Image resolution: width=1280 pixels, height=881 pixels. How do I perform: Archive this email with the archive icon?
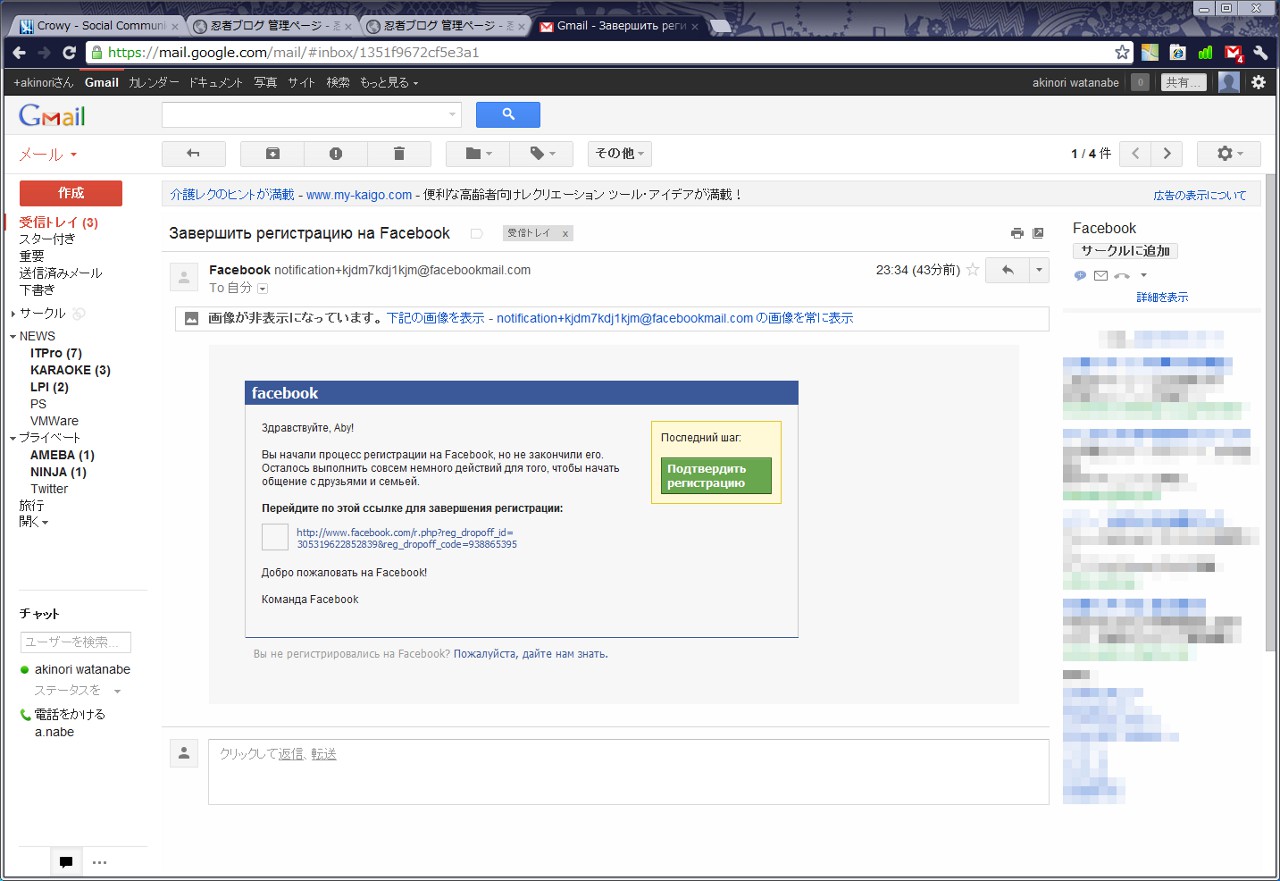[x=273, y=154]
